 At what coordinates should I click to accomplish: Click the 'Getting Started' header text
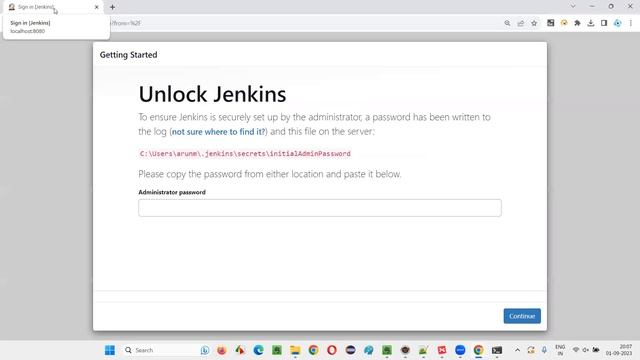pos(128,55)
